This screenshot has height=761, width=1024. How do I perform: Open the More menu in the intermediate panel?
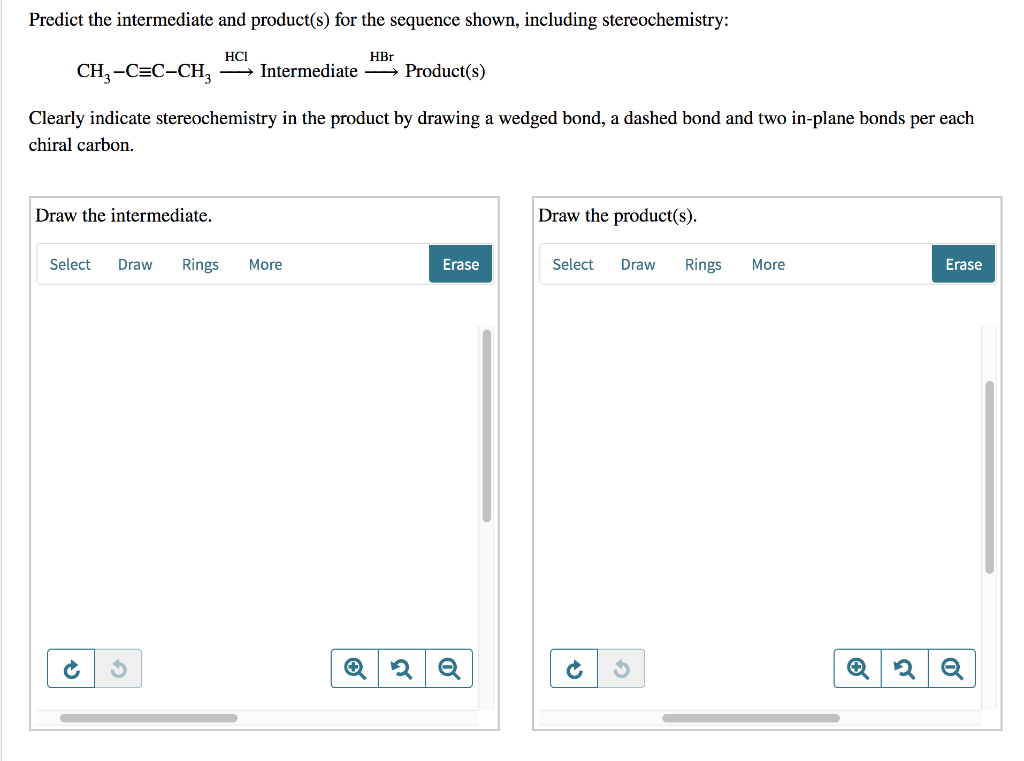tap(265, 264)
